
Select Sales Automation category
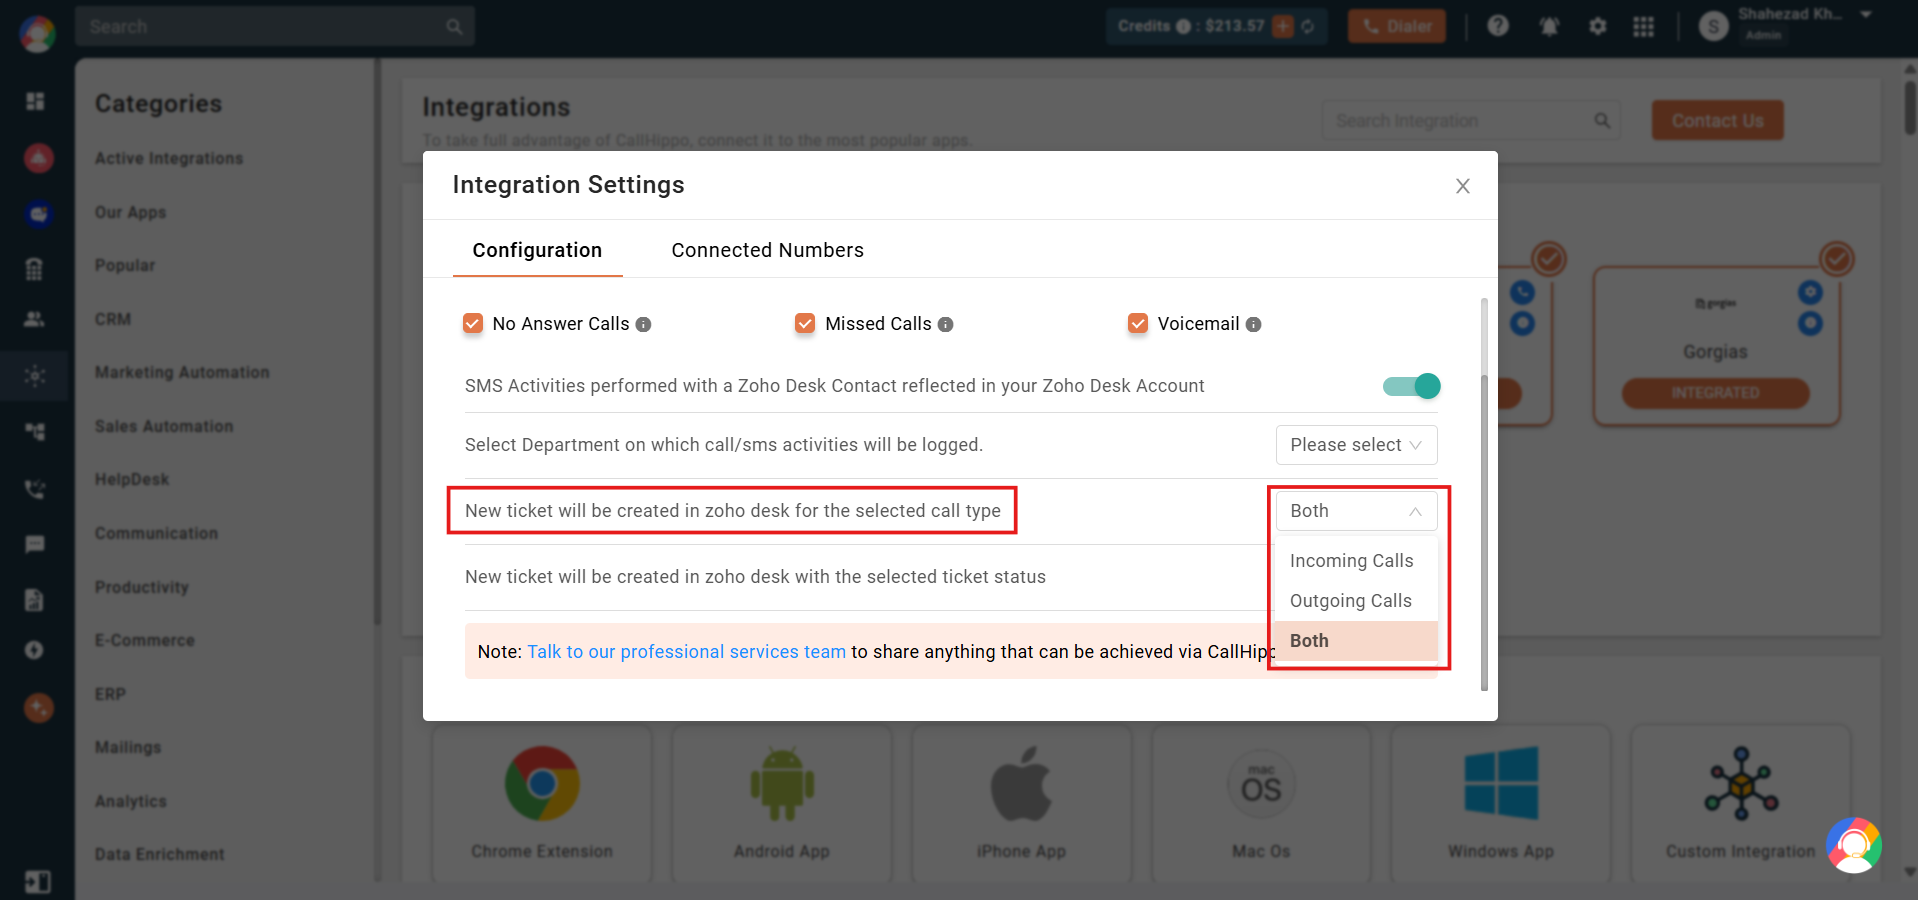(x=164, y=426)
